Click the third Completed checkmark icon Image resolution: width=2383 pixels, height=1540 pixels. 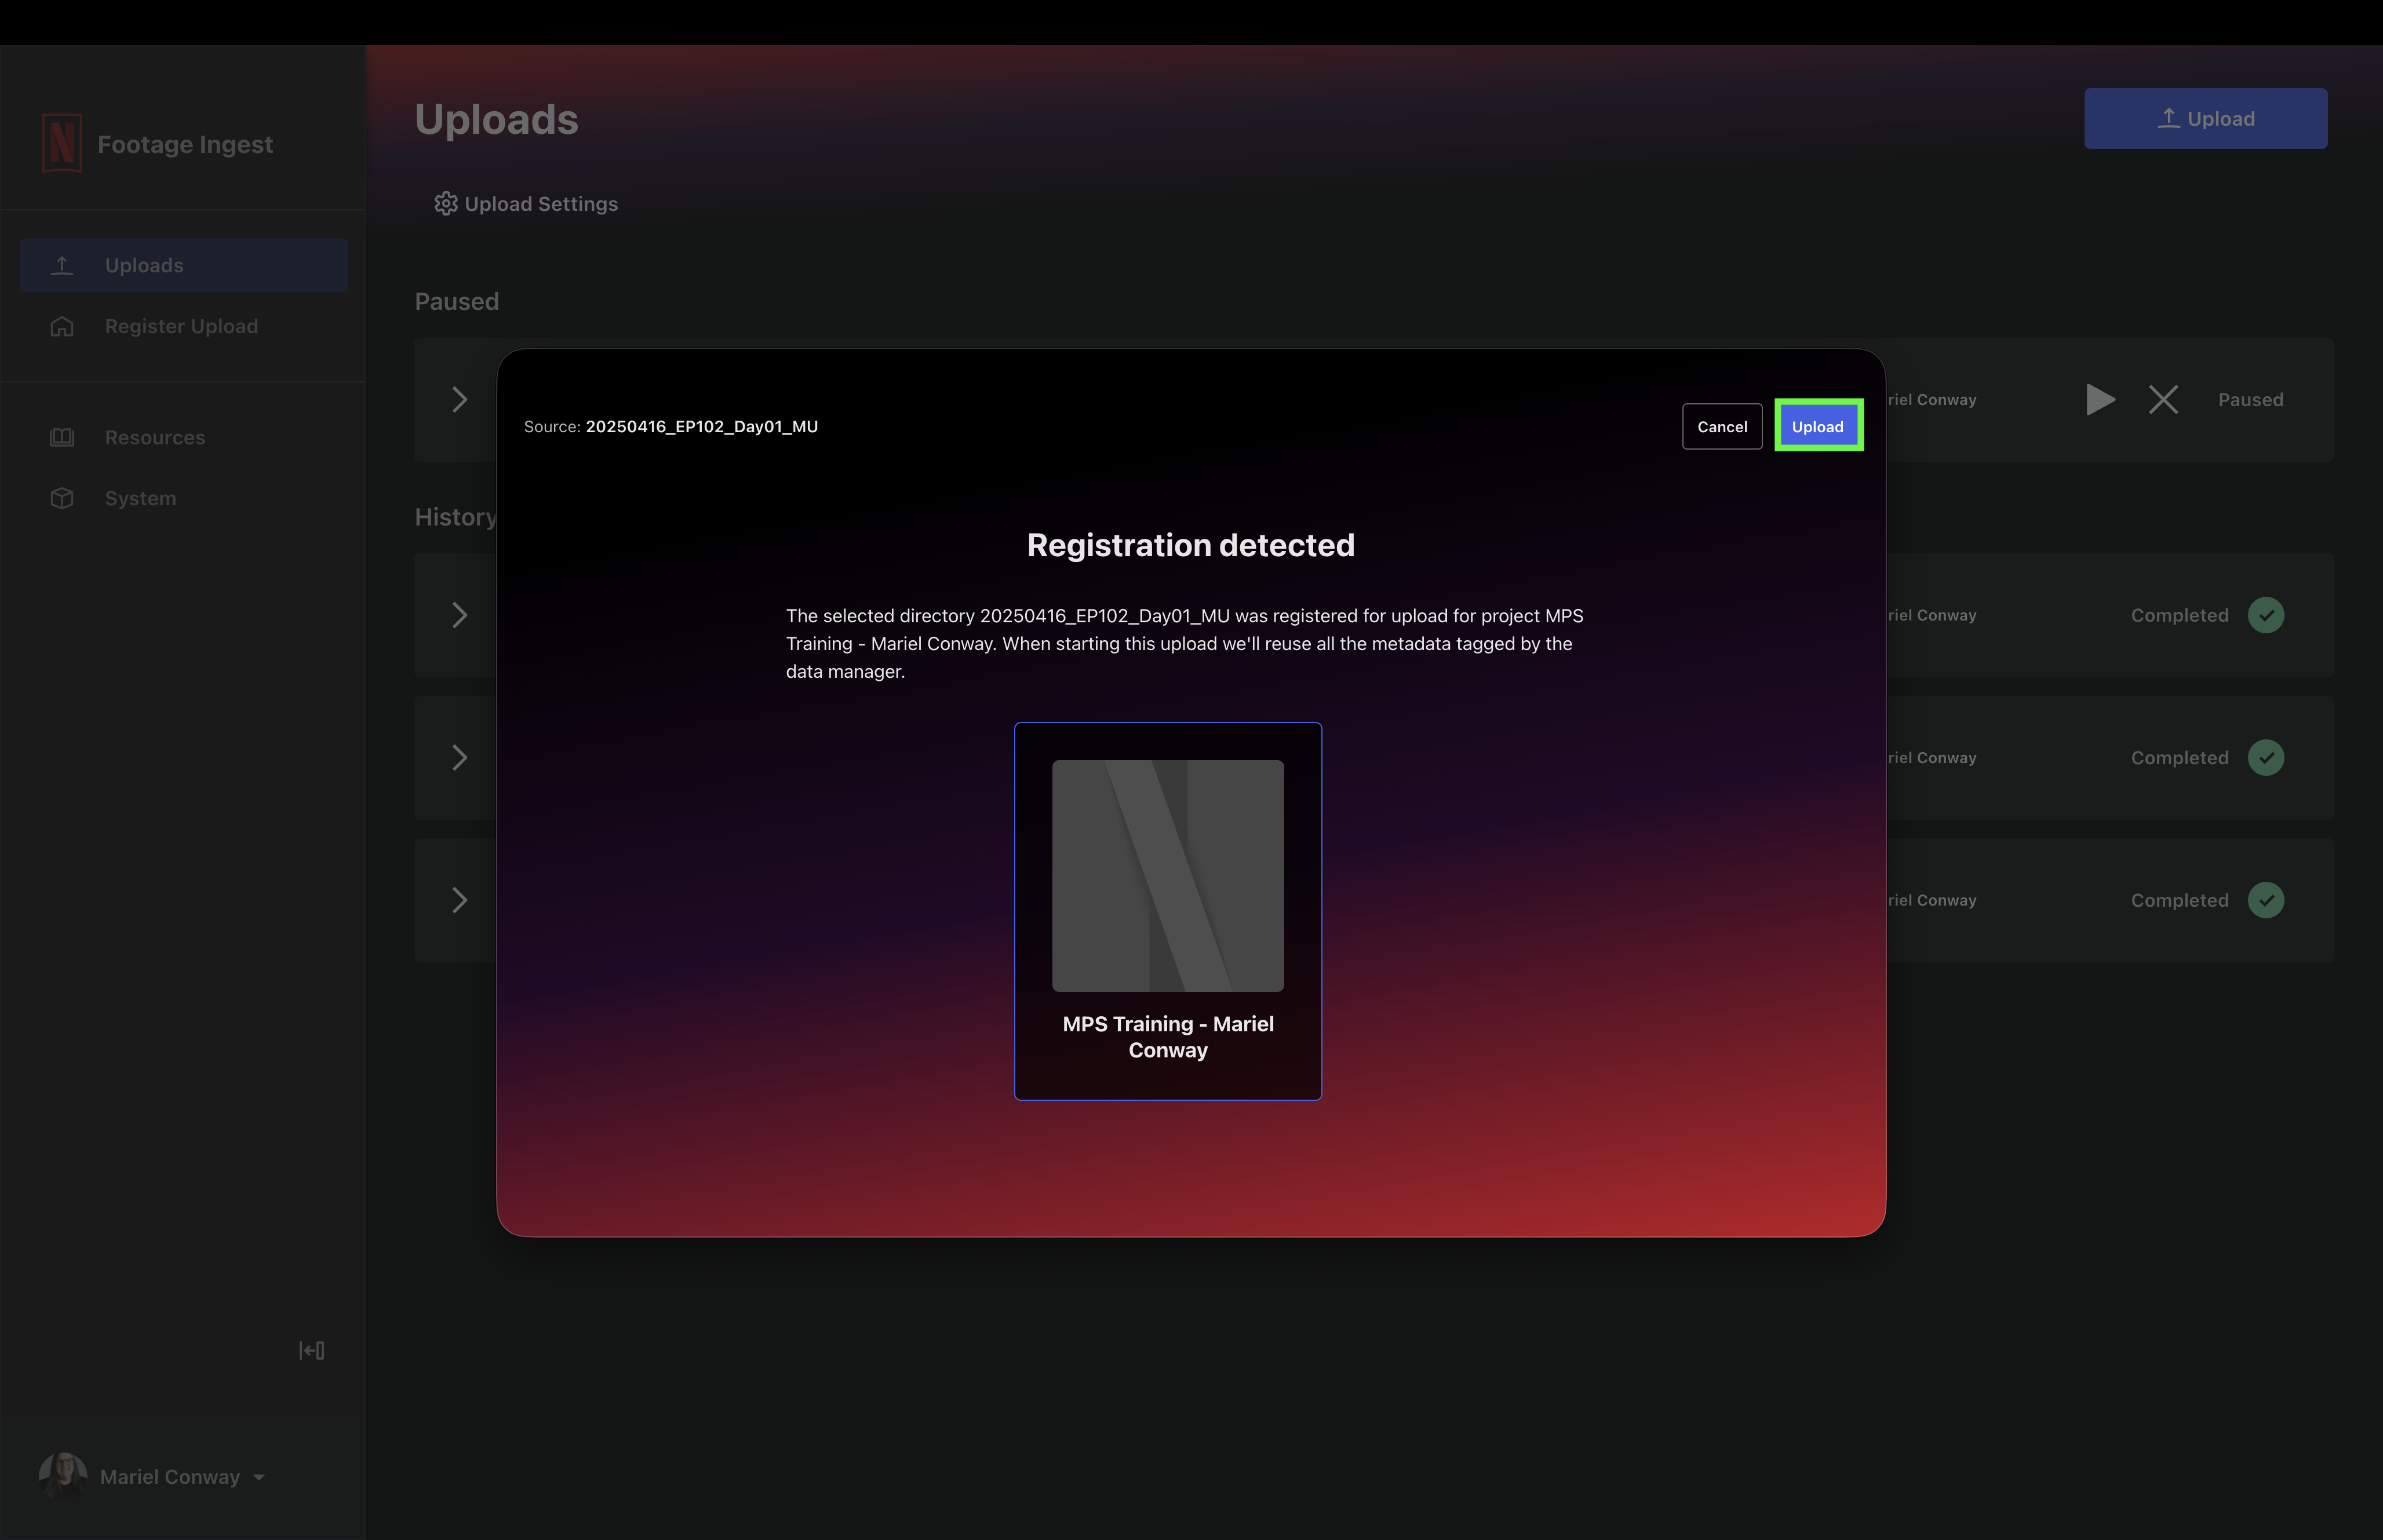pos(2266,900)
